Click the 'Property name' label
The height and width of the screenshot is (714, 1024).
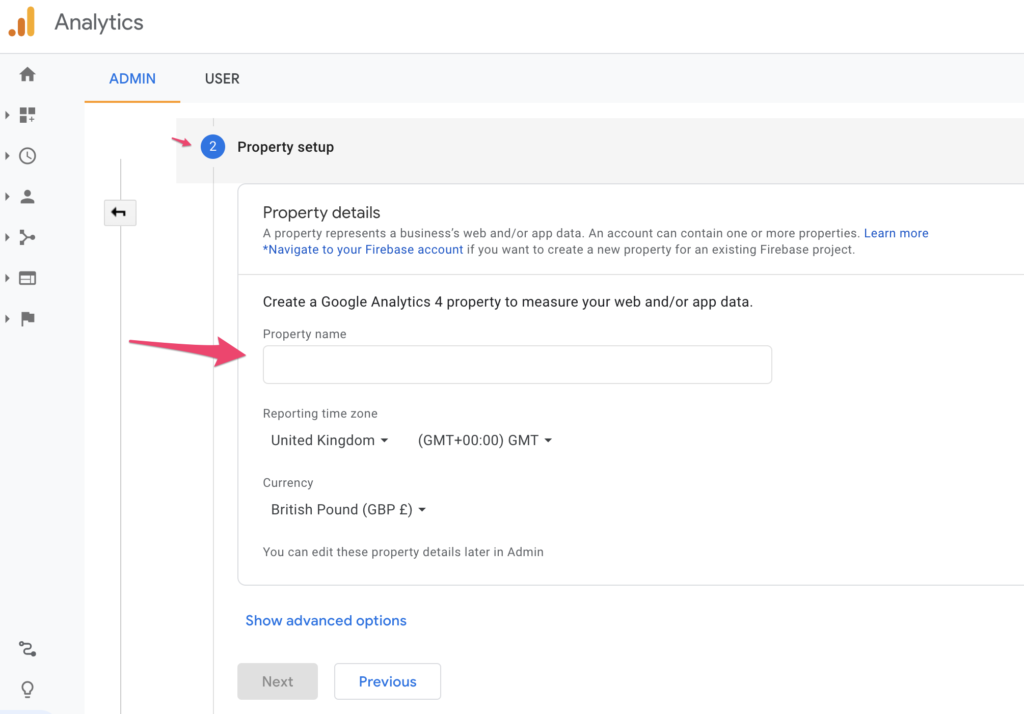click(x=304, y=334)
